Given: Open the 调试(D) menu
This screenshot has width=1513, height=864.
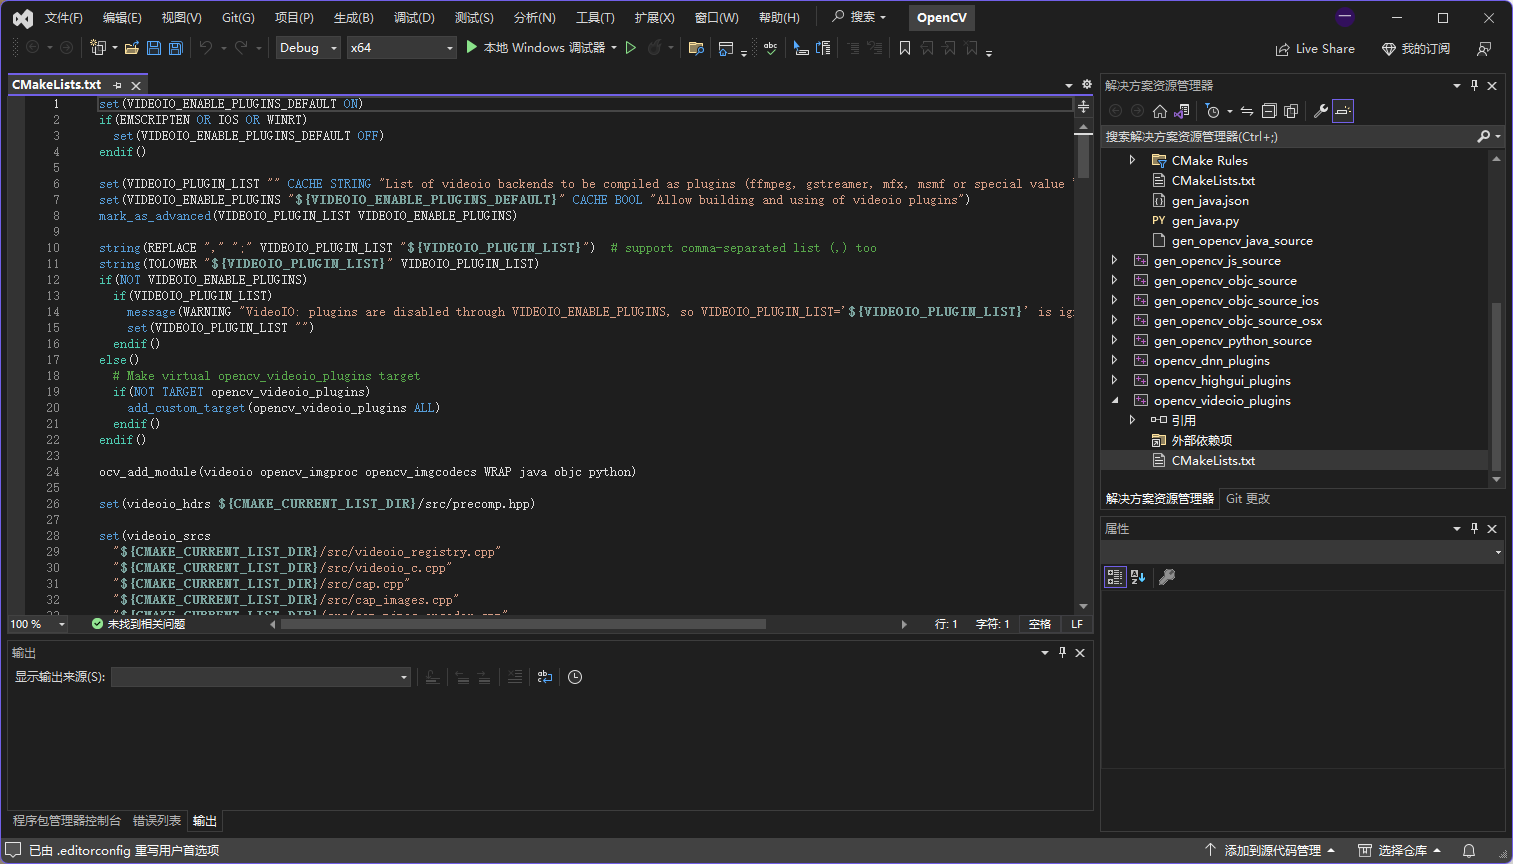Looking at the screenshot, I should (414, 18).
